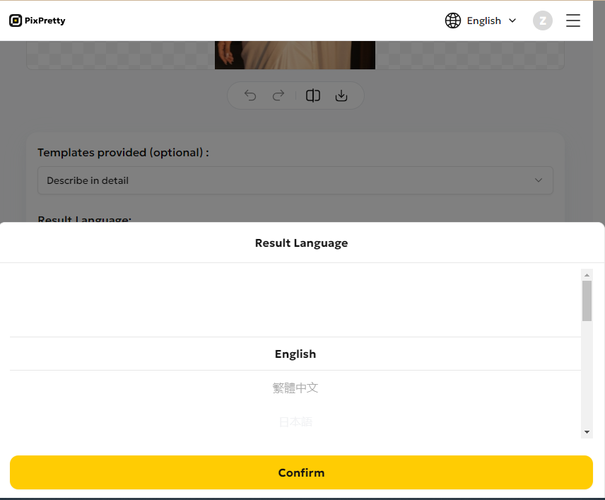Click the globe language icon
This screenshot has width=605, height=500.
(453, 20)
